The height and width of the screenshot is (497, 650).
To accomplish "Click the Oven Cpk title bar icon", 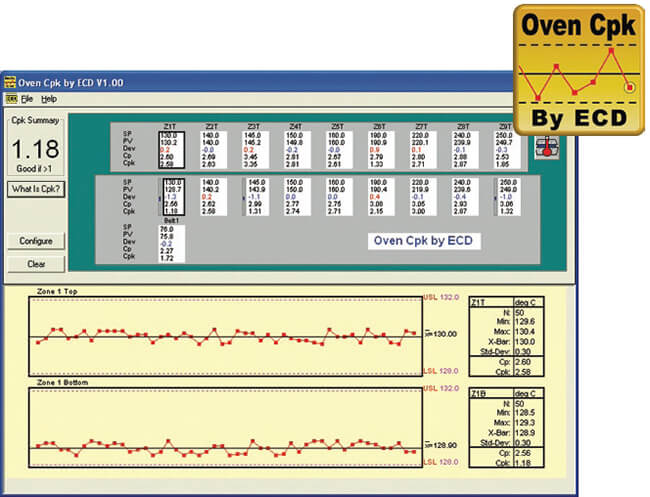I will (x=10, y=82).
